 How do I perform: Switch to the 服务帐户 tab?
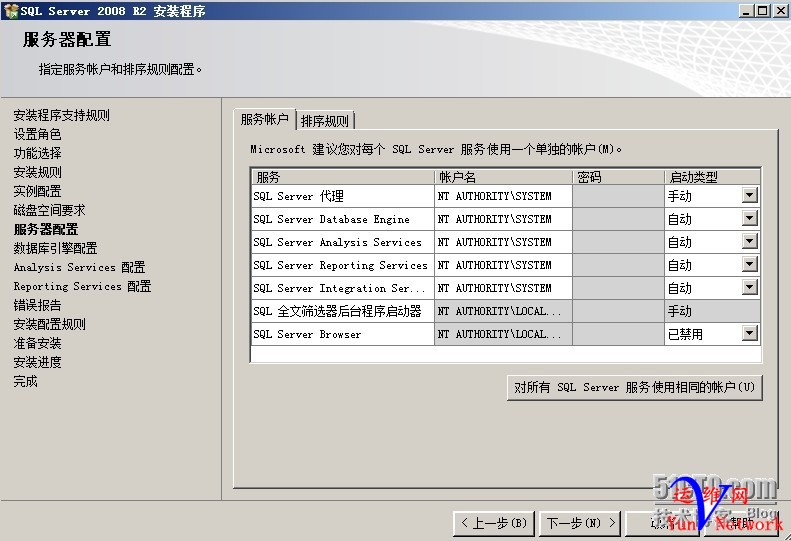[264, 120]
